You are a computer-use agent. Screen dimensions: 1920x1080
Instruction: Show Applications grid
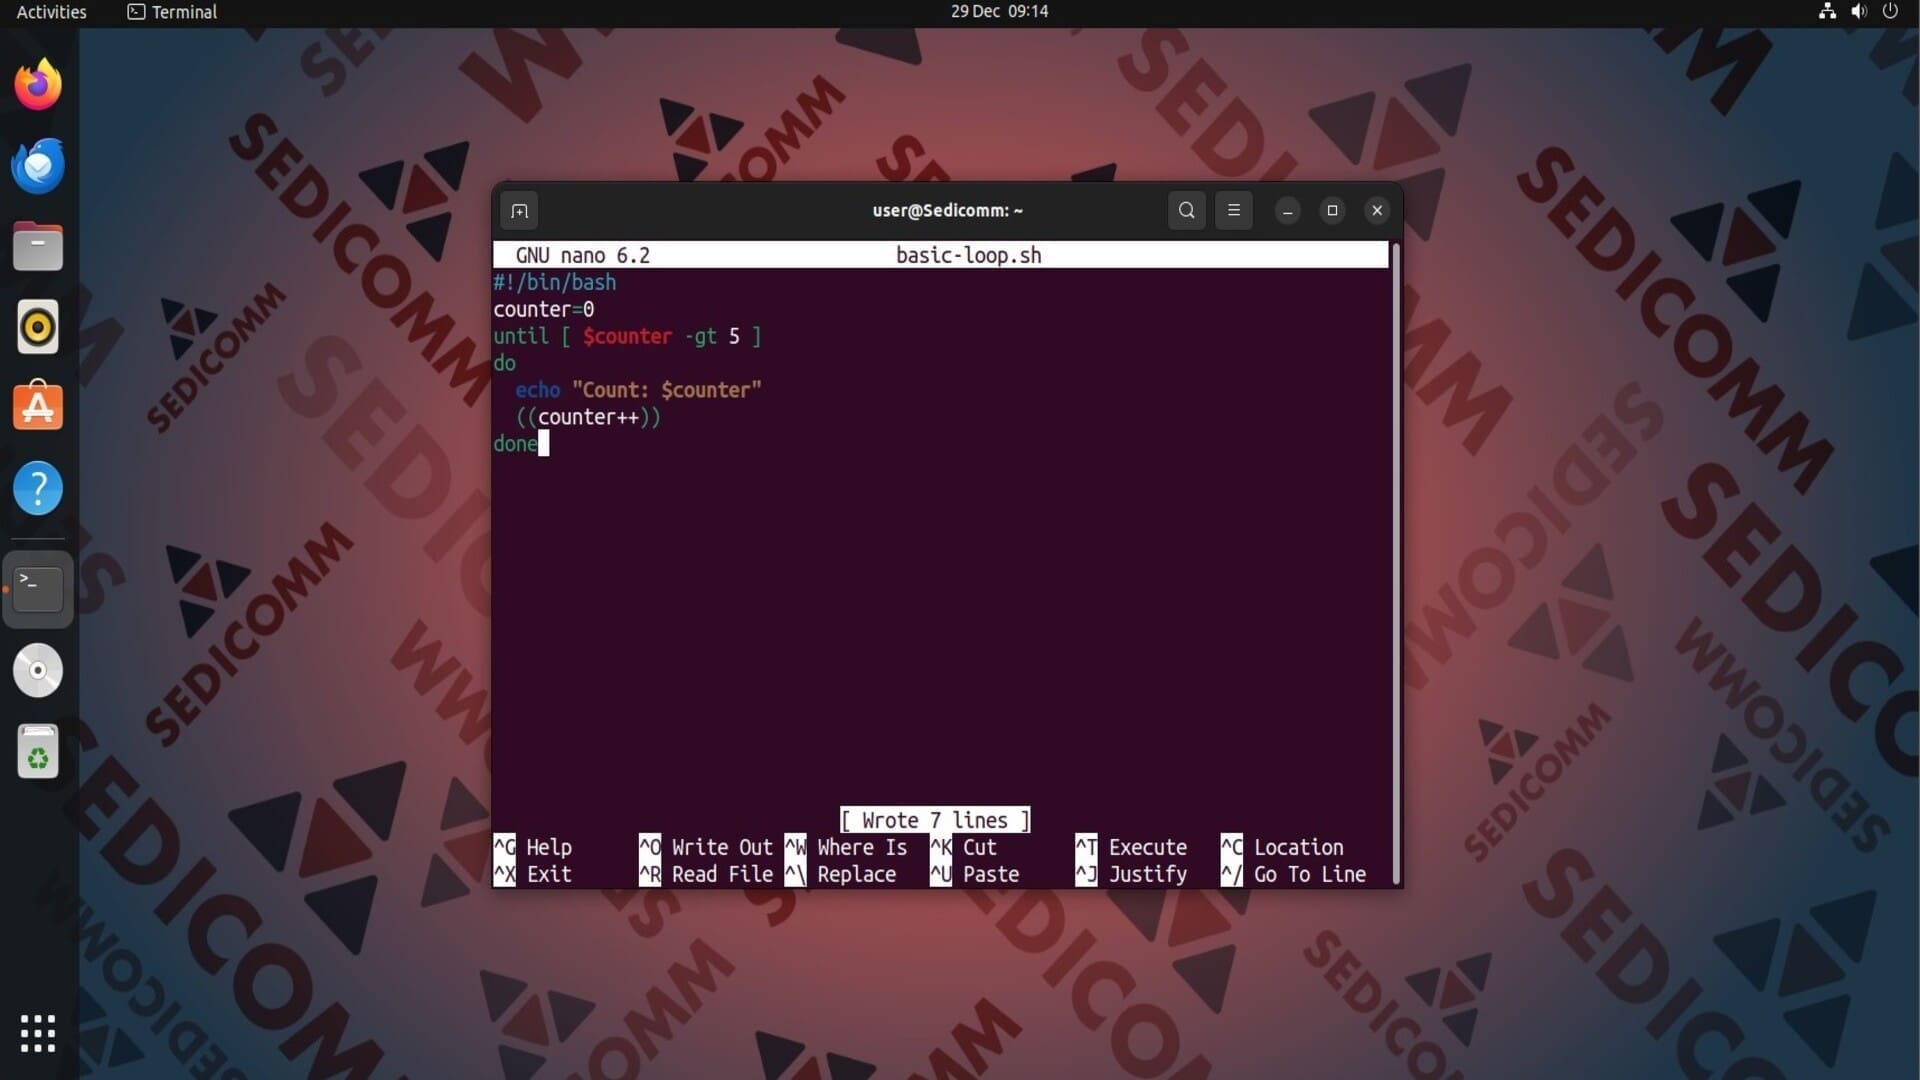pyautogui.click(x=38, y=1033)
